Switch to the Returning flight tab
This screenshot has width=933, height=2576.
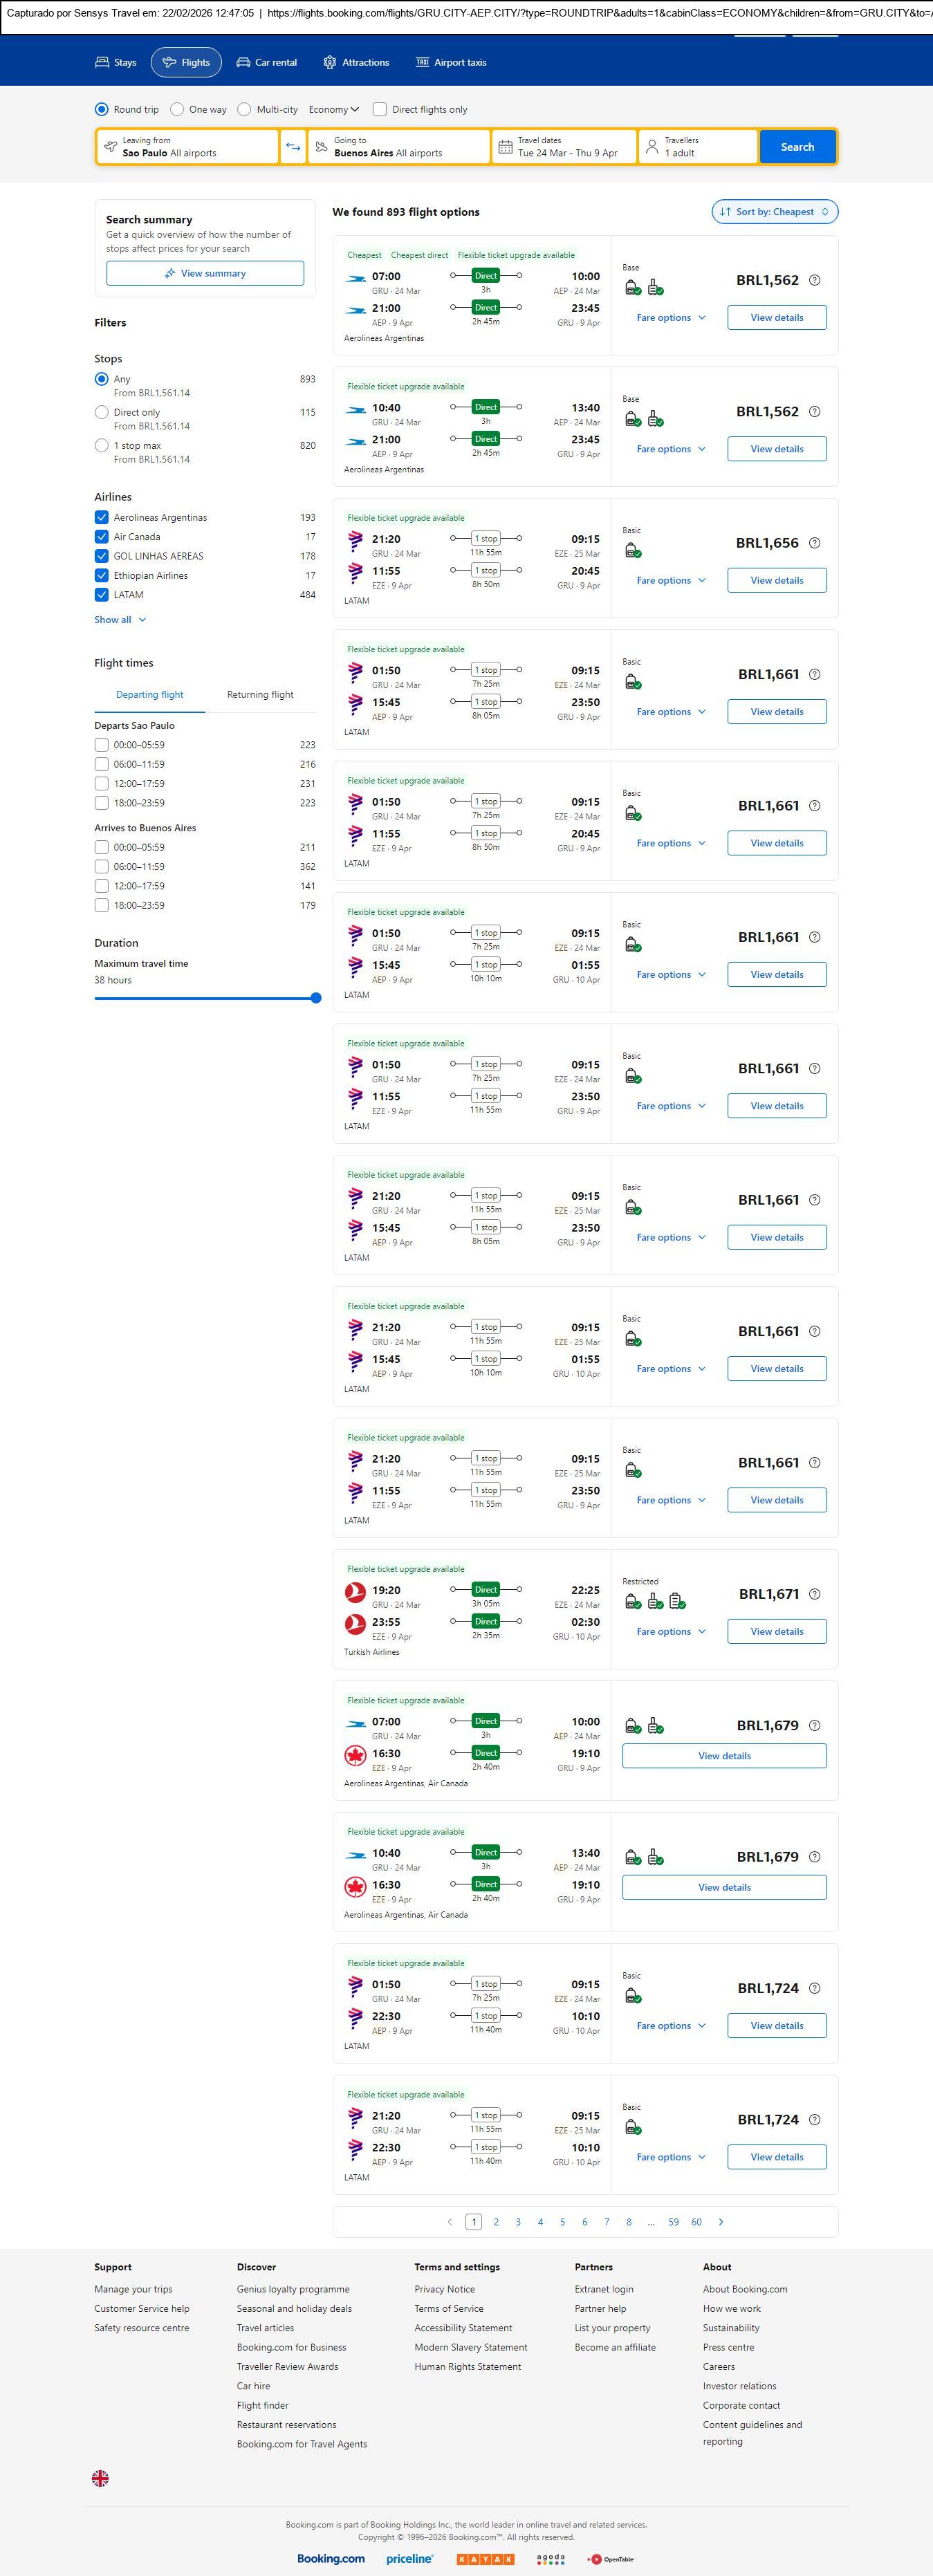(x=260, y=695)
